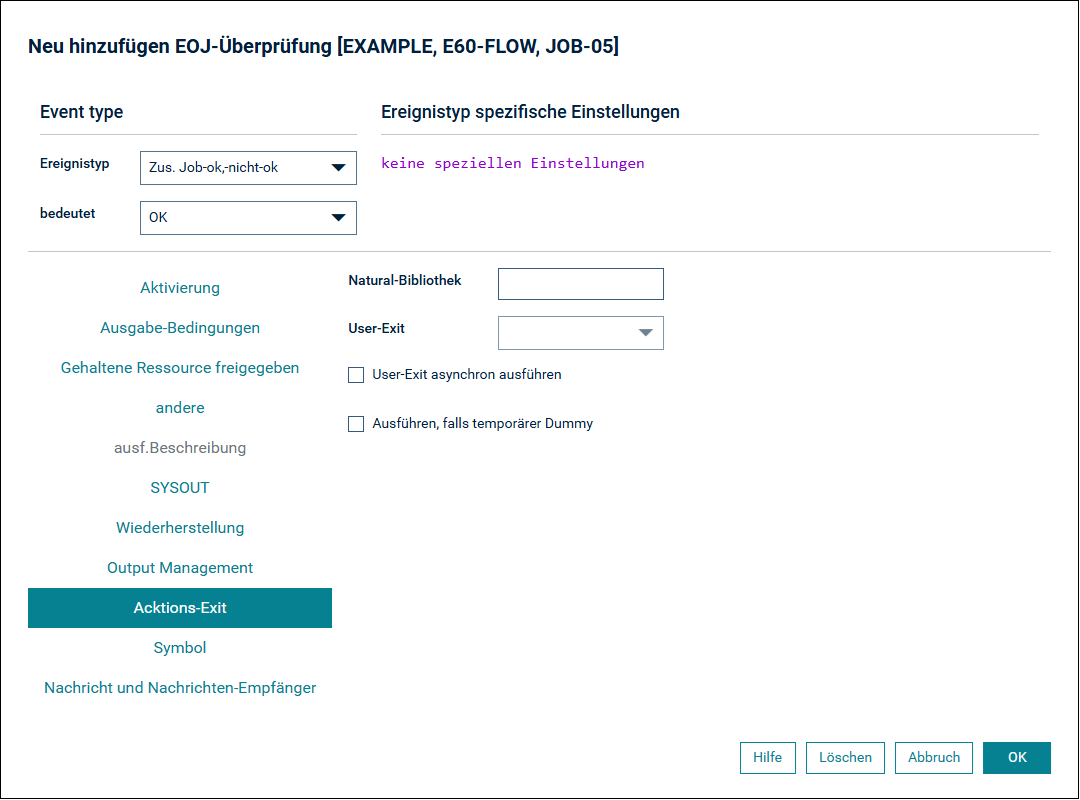1080x800 pixels.
Task: Click the dialog title 'Neu hinzufügen EOJ-Überprüfung'
Action: (x=180, y=46)
